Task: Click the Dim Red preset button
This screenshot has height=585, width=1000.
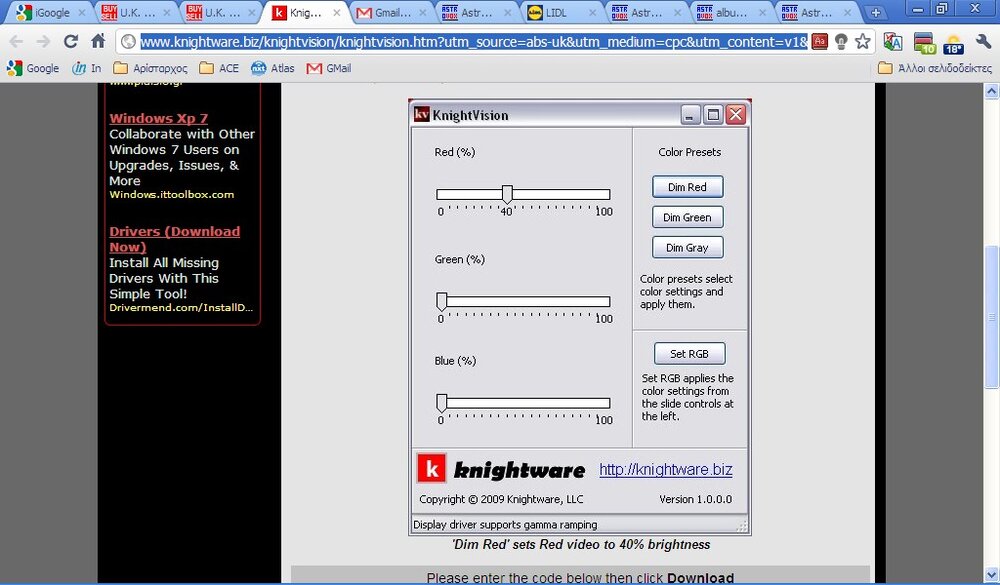Action: 687,187
